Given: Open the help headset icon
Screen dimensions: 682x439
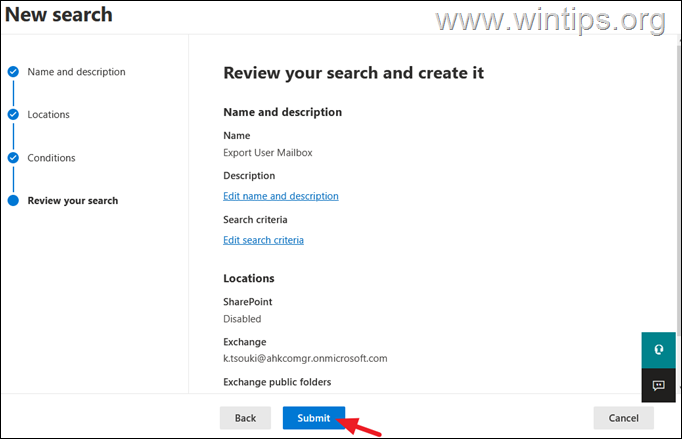Looking at the screenshot, I should click(x=659, y=350).
